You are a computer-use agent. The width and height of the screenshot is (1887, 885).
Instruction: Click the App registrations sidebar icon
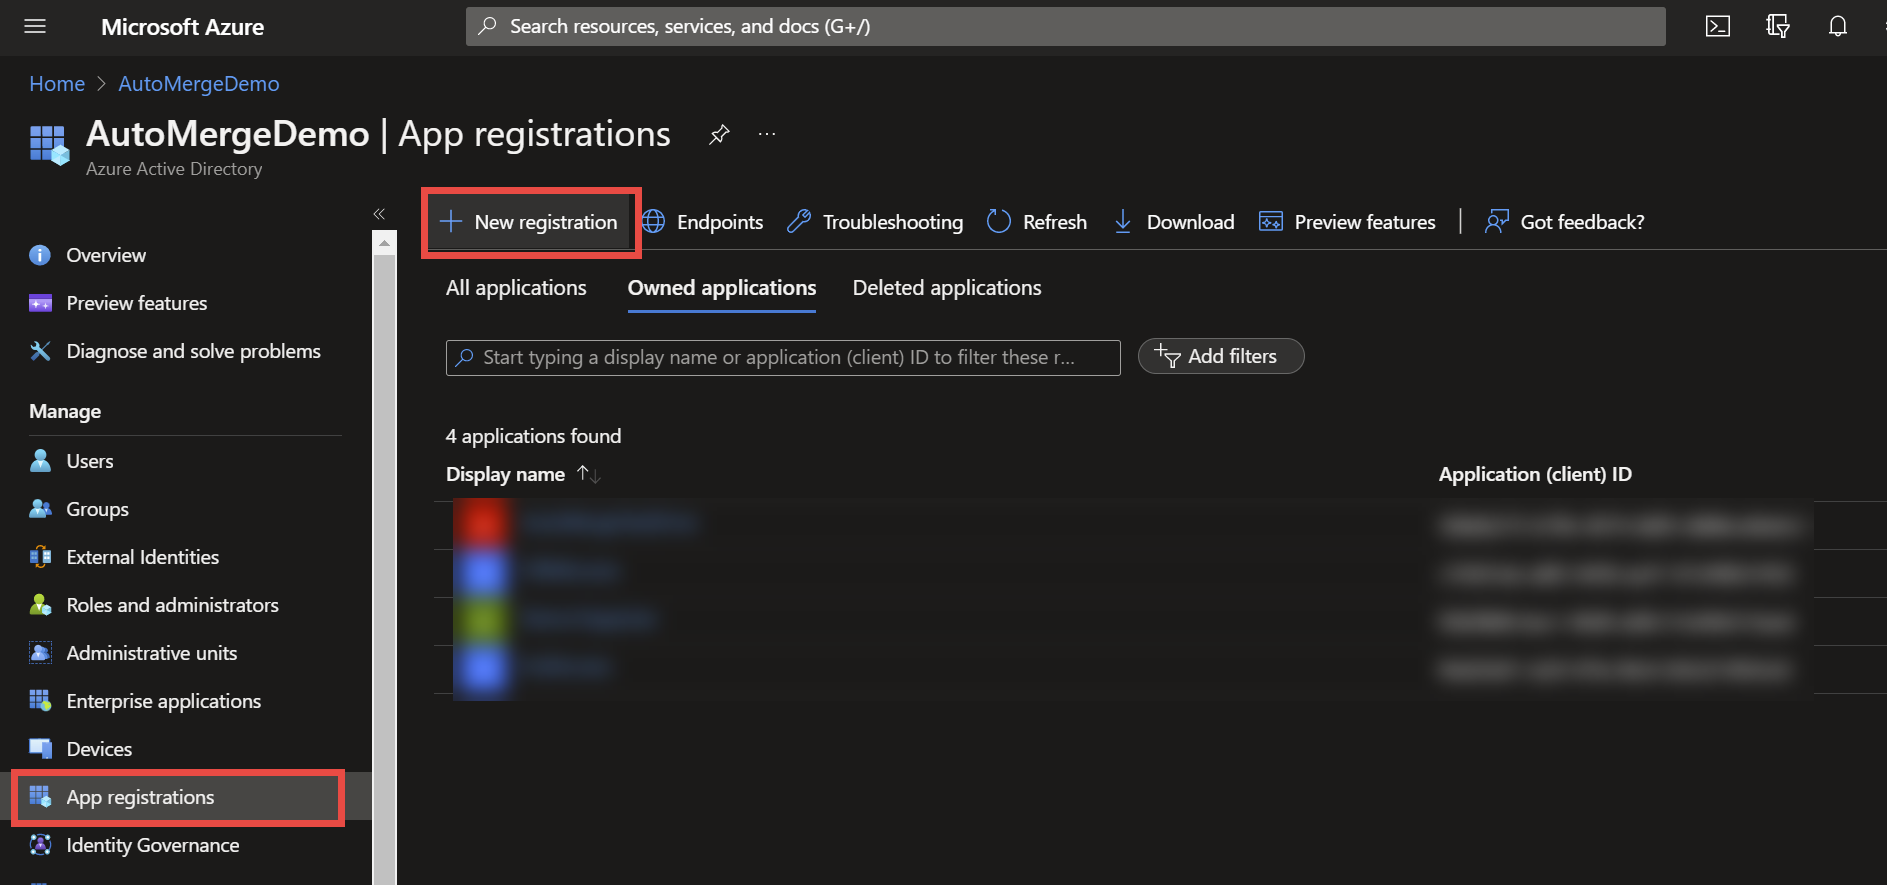coord(40,797)
